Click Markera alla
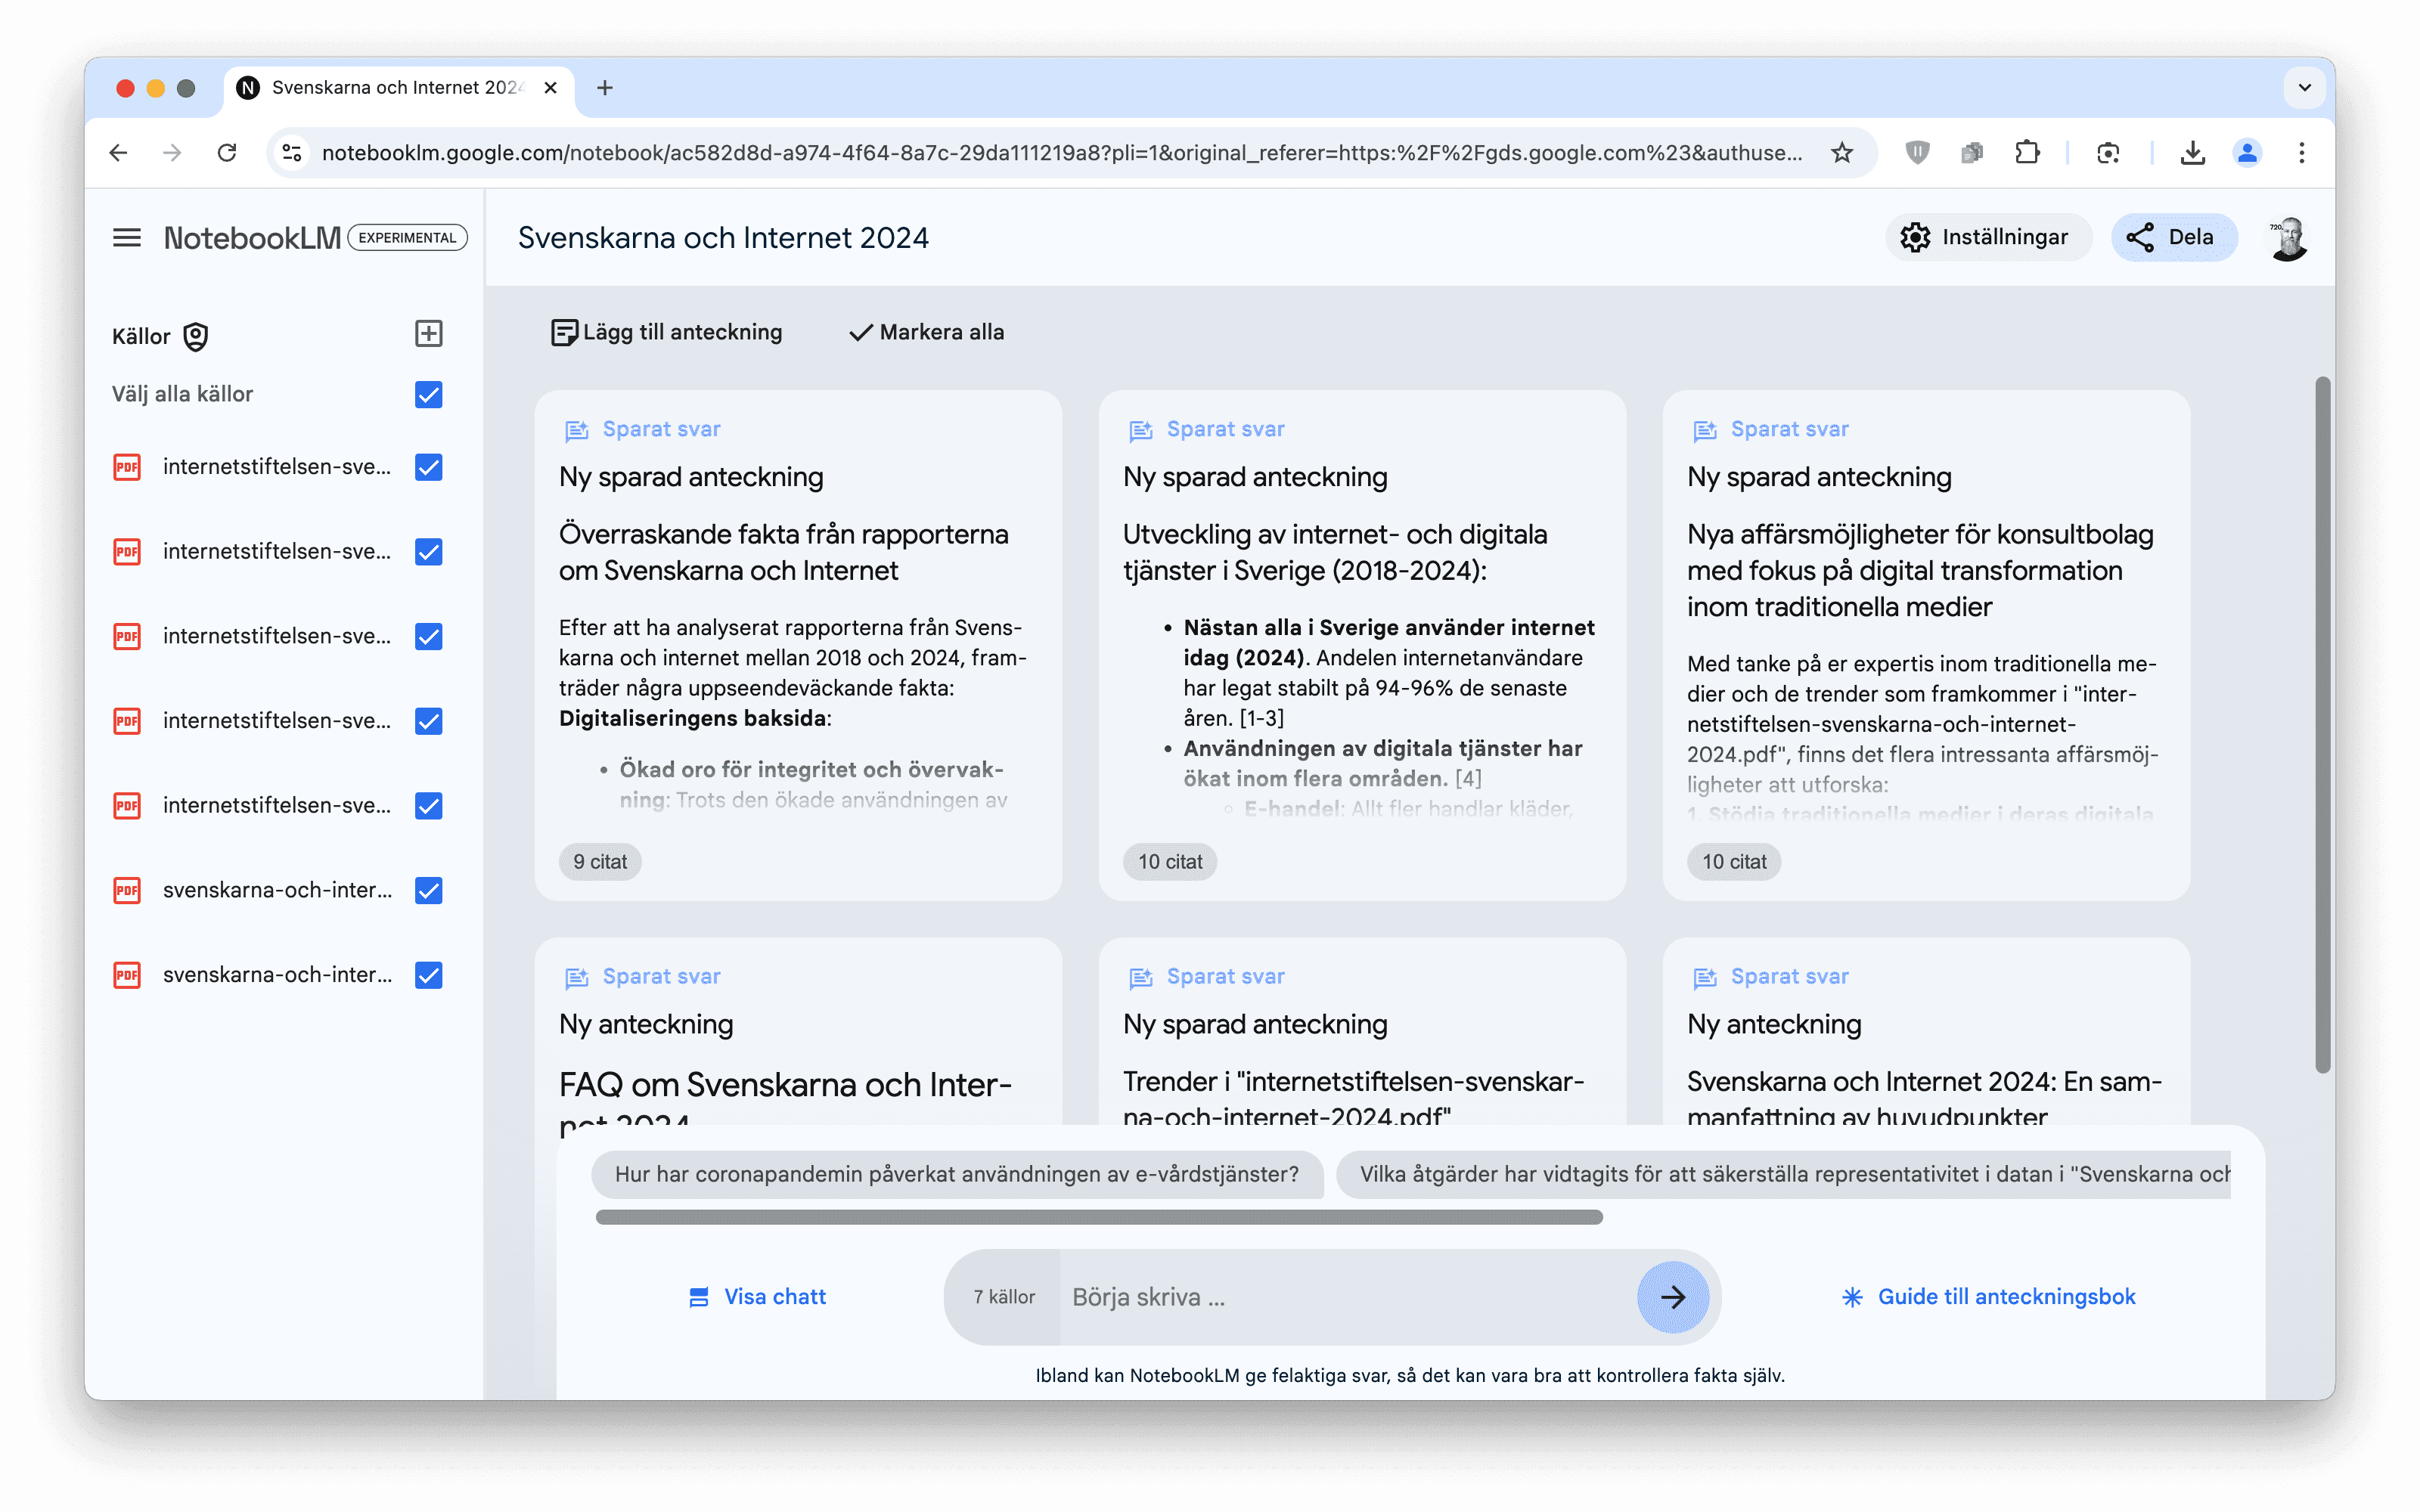2420x1512 pixels. point(926,332)
